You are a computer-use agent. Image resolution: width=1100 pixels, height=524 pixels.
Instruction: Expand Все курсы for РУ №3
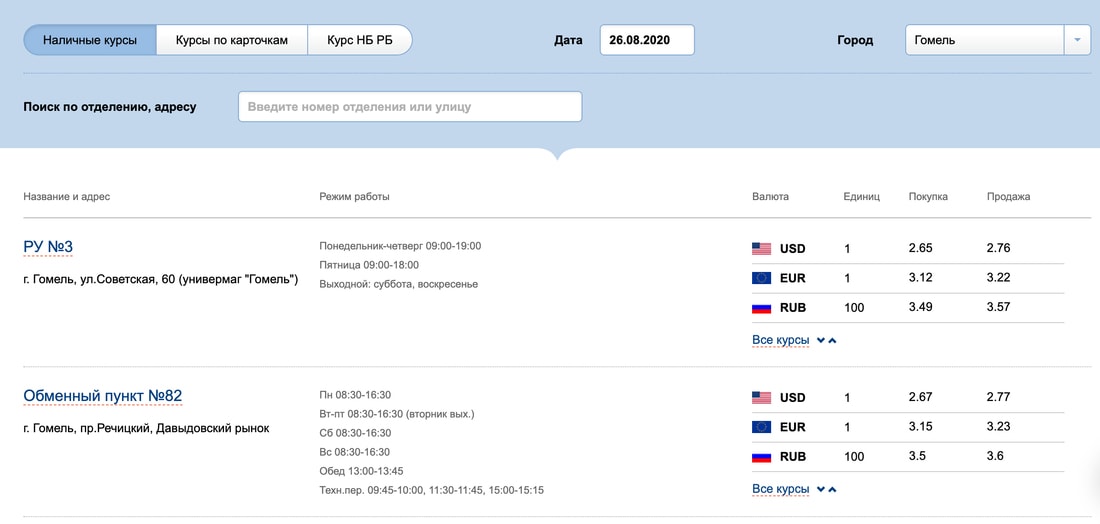point(780,340)
